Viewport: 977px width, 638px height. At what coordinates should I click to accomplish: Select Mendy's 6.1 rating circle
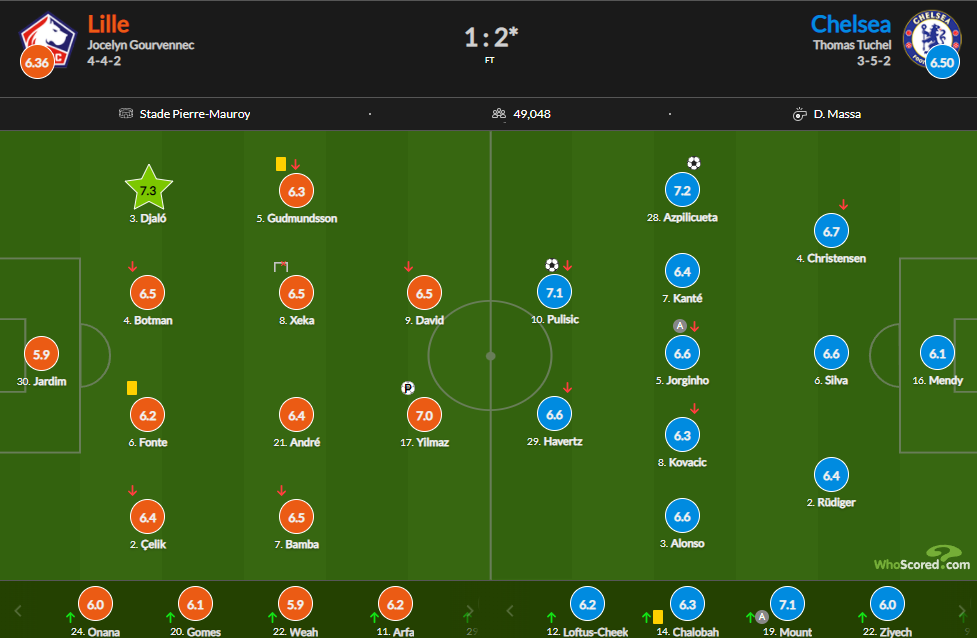point(938,354)
